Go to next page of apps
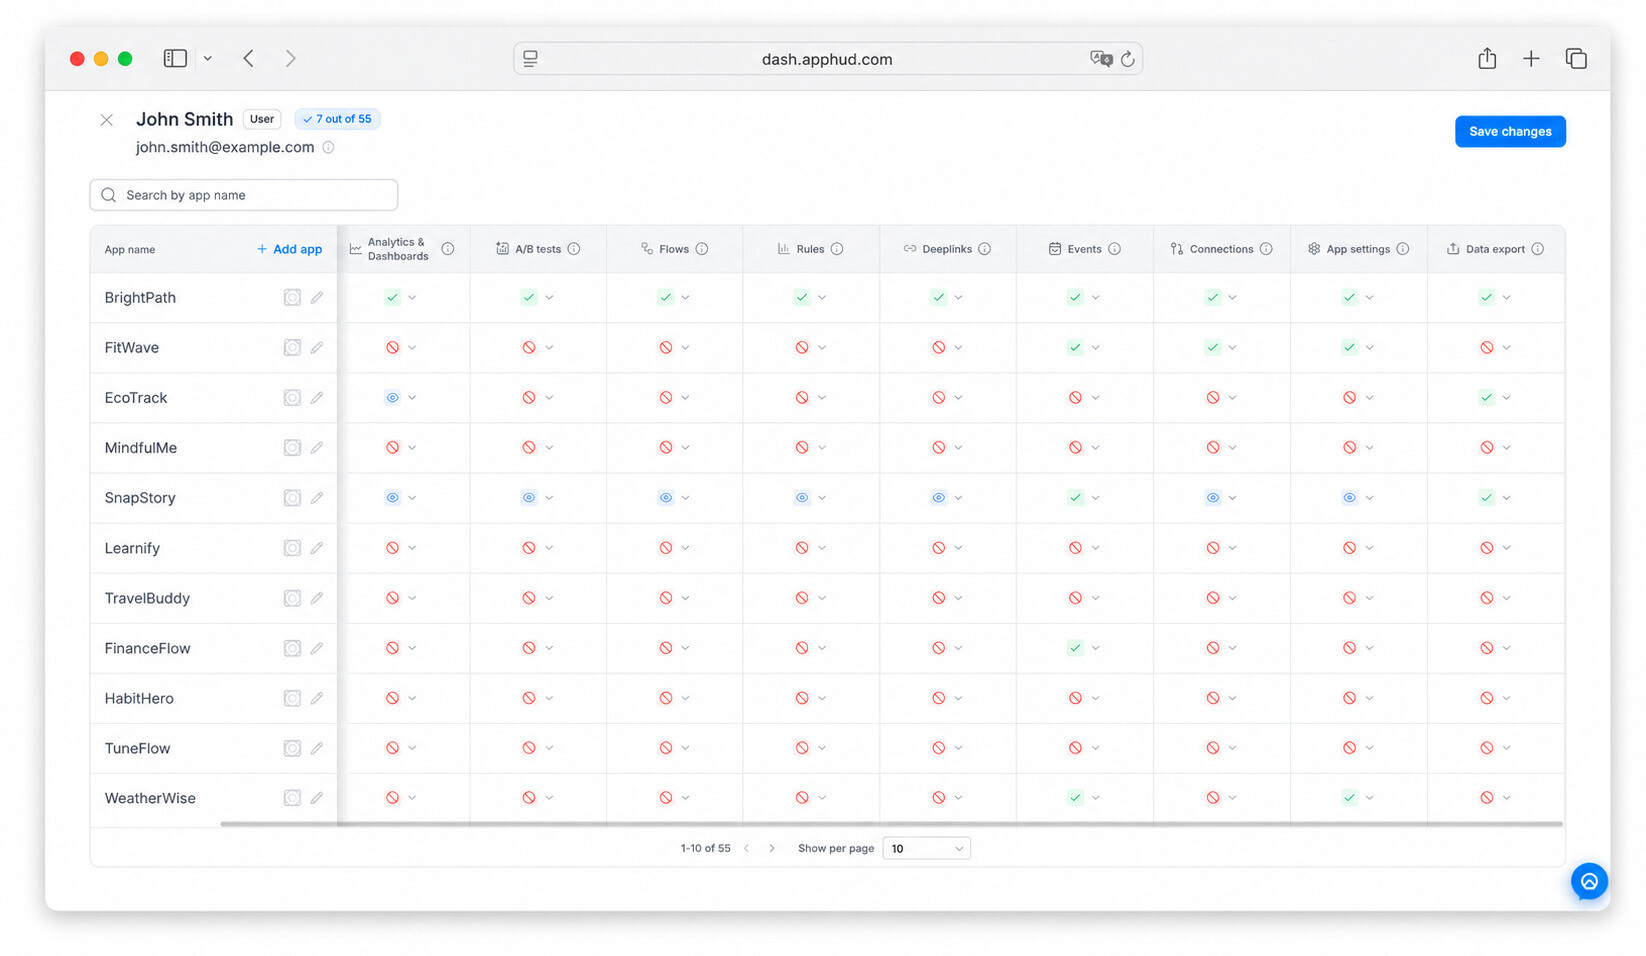 [772, 848]
